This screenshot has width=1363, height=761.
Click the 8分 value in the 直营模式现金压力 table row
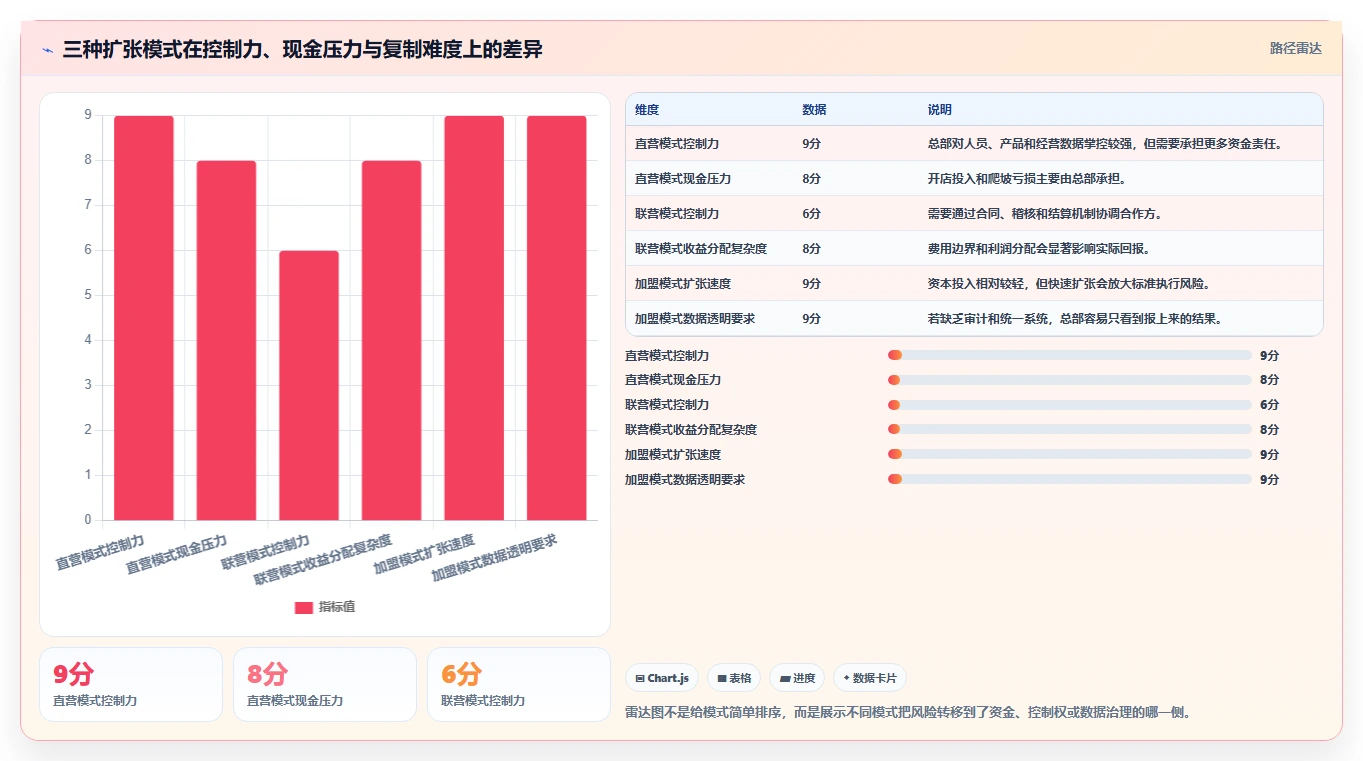[x=811, y=179]
